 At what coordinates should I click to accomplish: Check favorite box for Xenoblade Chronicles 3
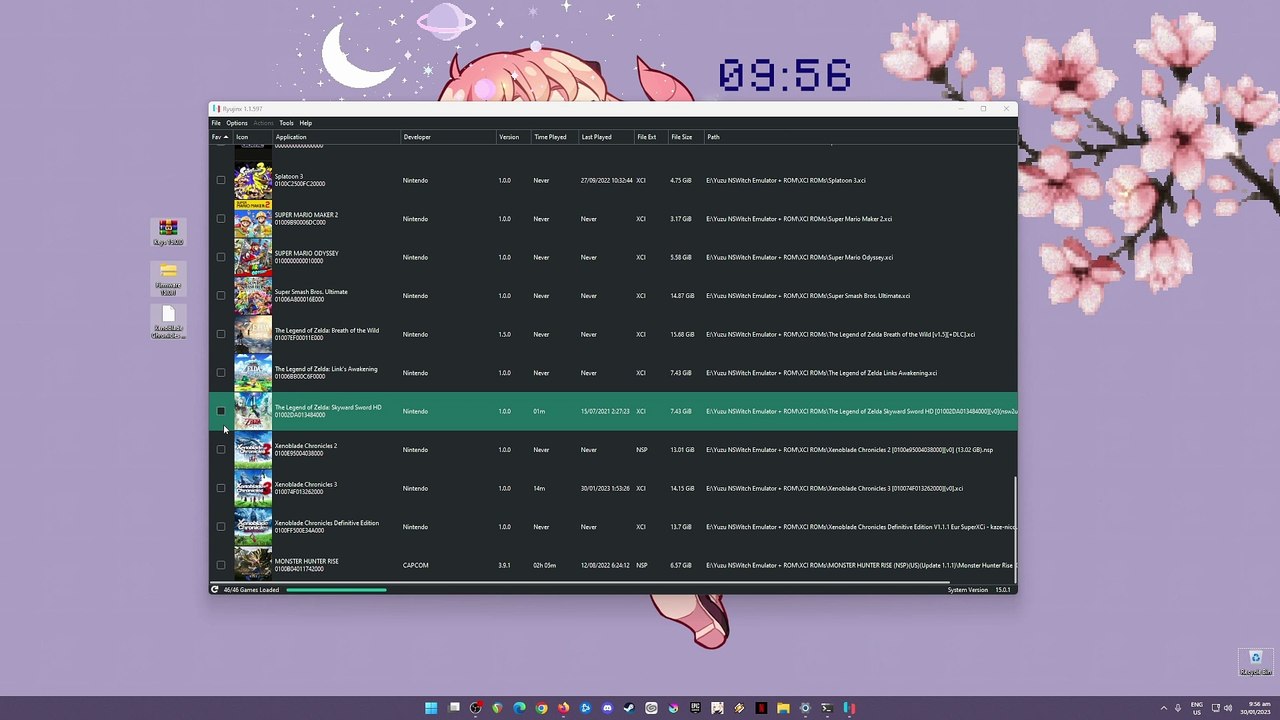(x=221, y=488)
